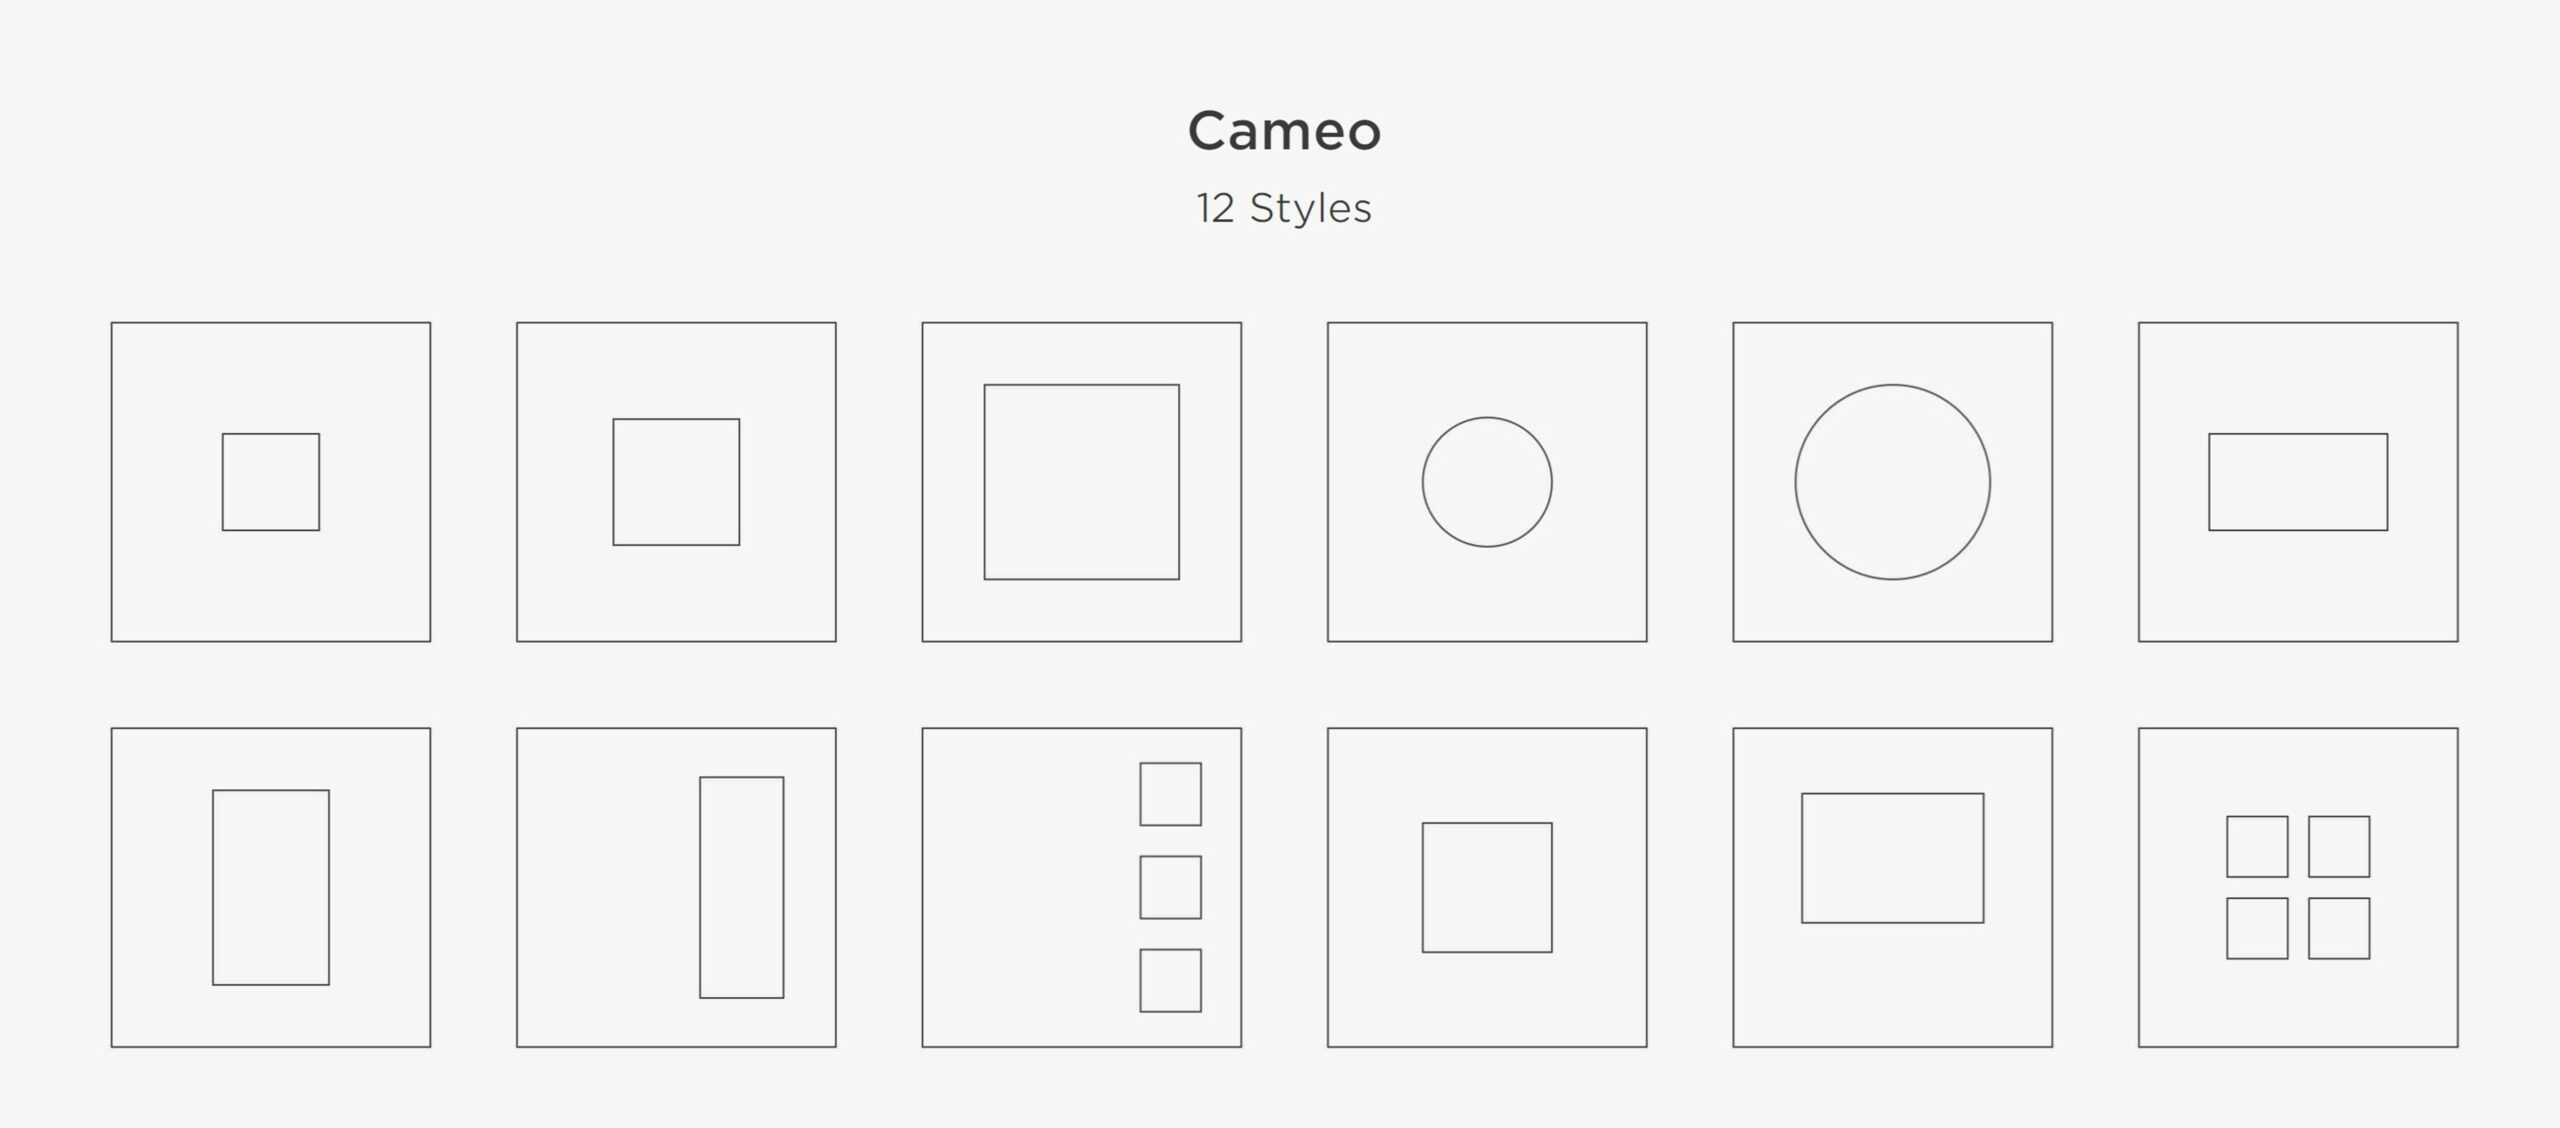Select the small centered square cameo style
This screenshot has width=2560, height=1128.
click(x=270, y=482)
